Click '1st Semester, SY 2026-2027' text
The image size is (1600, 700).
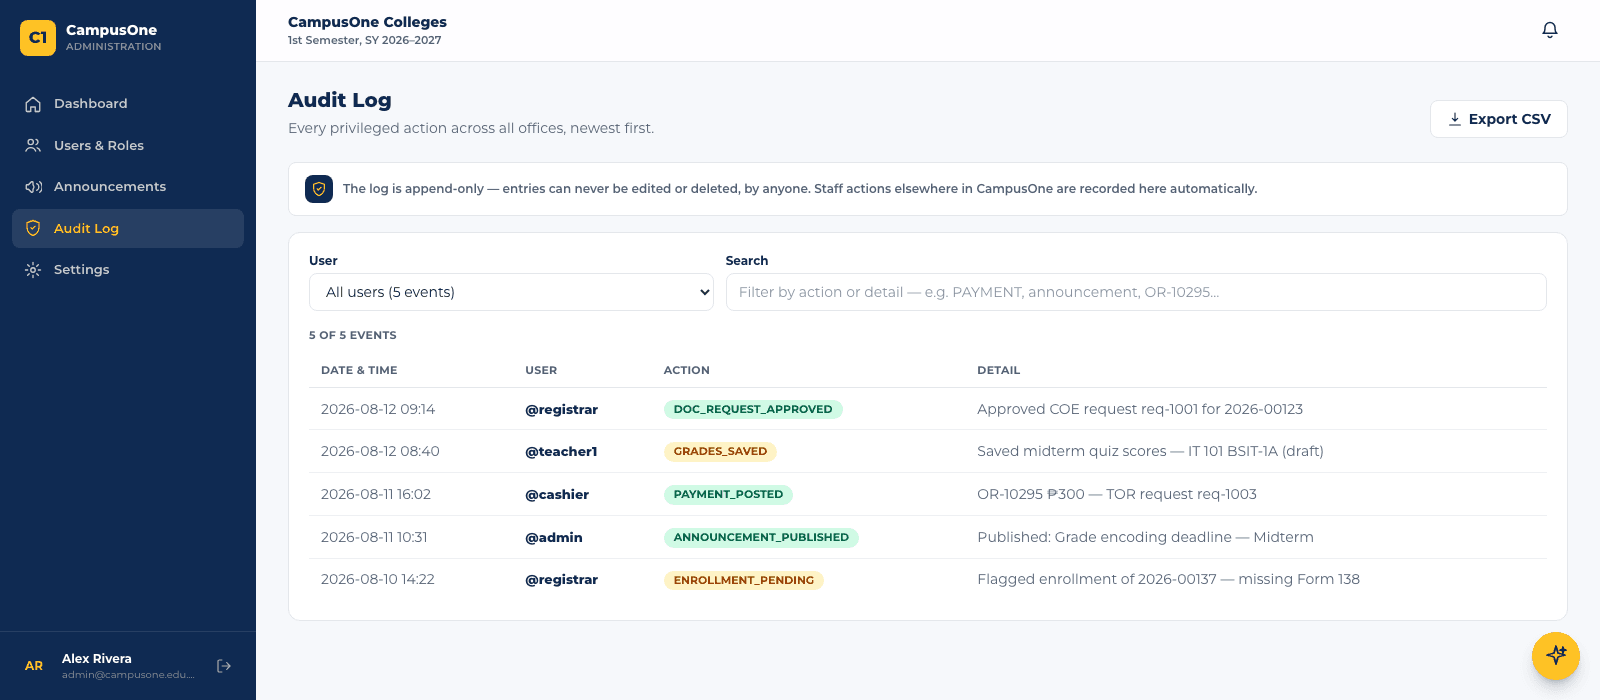tap(365, 41)
